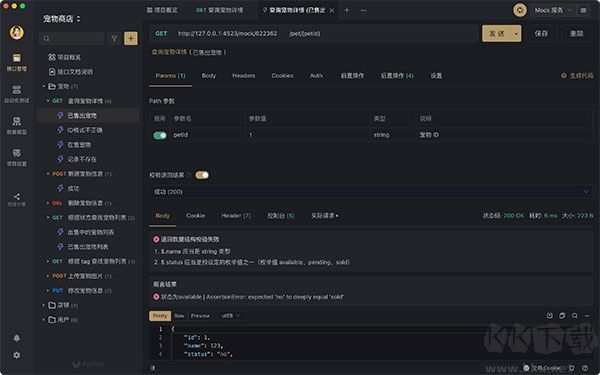The height and width of the screenshot is (375, 600).
Task: Collapse the 宠物 folder
Action: point(44,86)
